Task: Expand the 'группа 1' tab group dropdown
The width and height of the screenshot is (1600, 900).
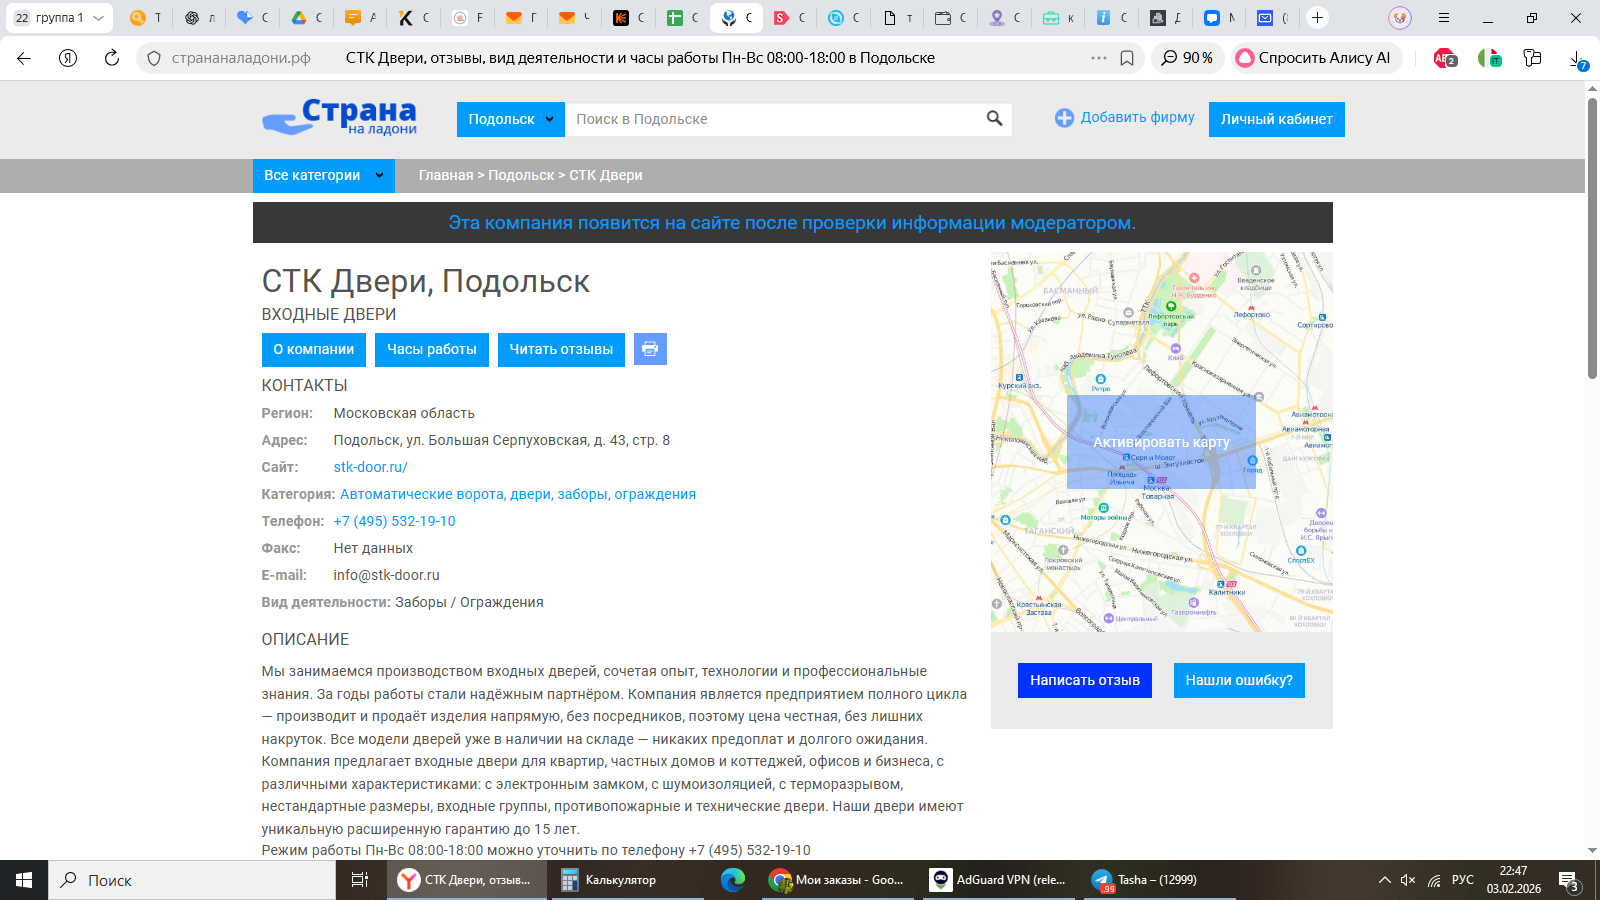Action: (59, 17)
